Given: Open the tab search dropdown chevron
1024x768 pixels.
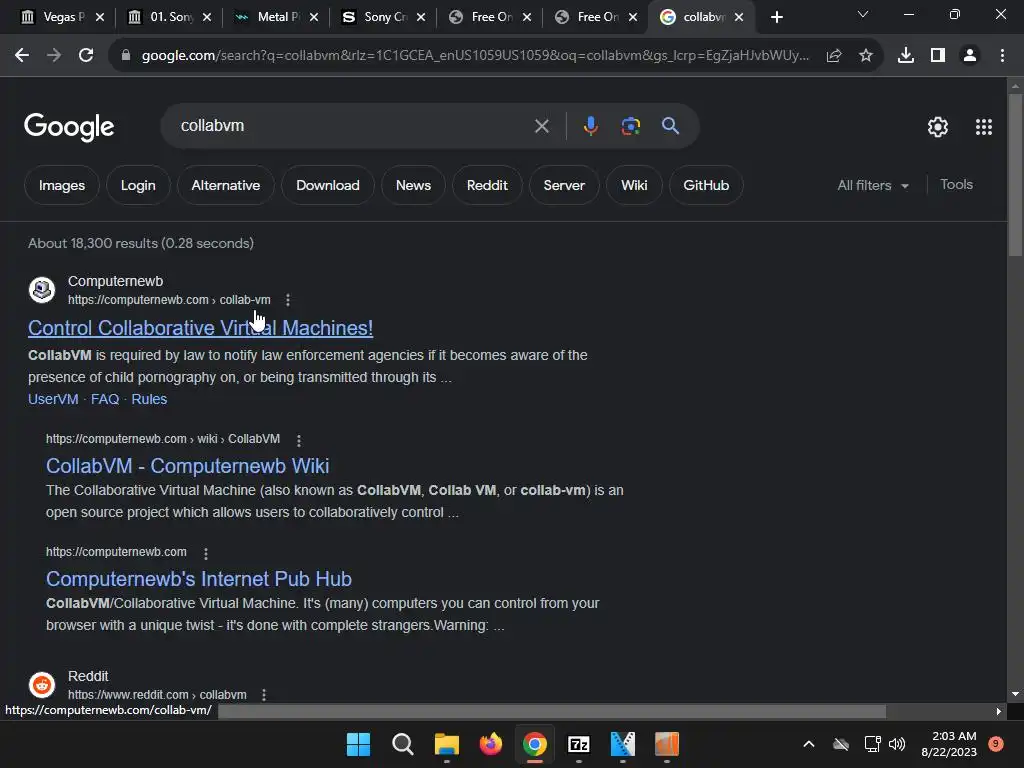Looking at the screenshot, I should (863, 14).
